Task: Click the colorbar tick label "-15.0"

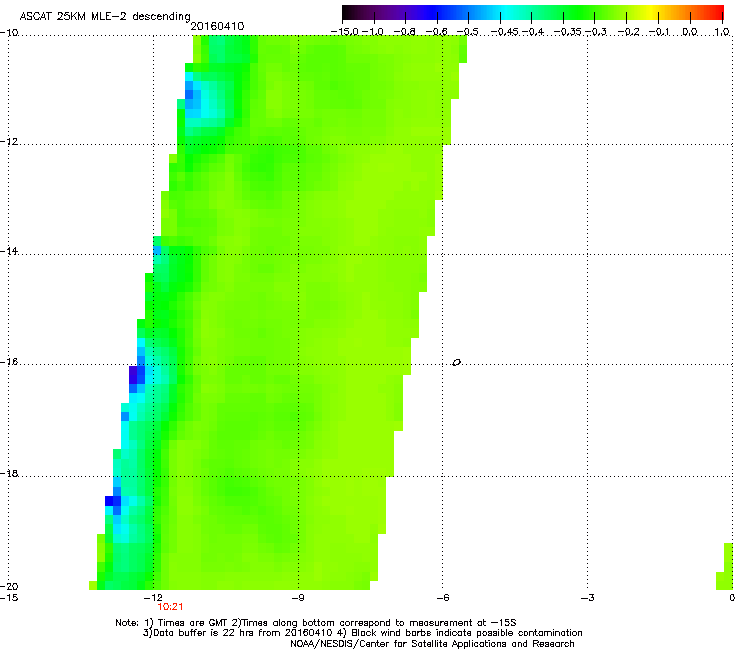Action: point(345,32)
